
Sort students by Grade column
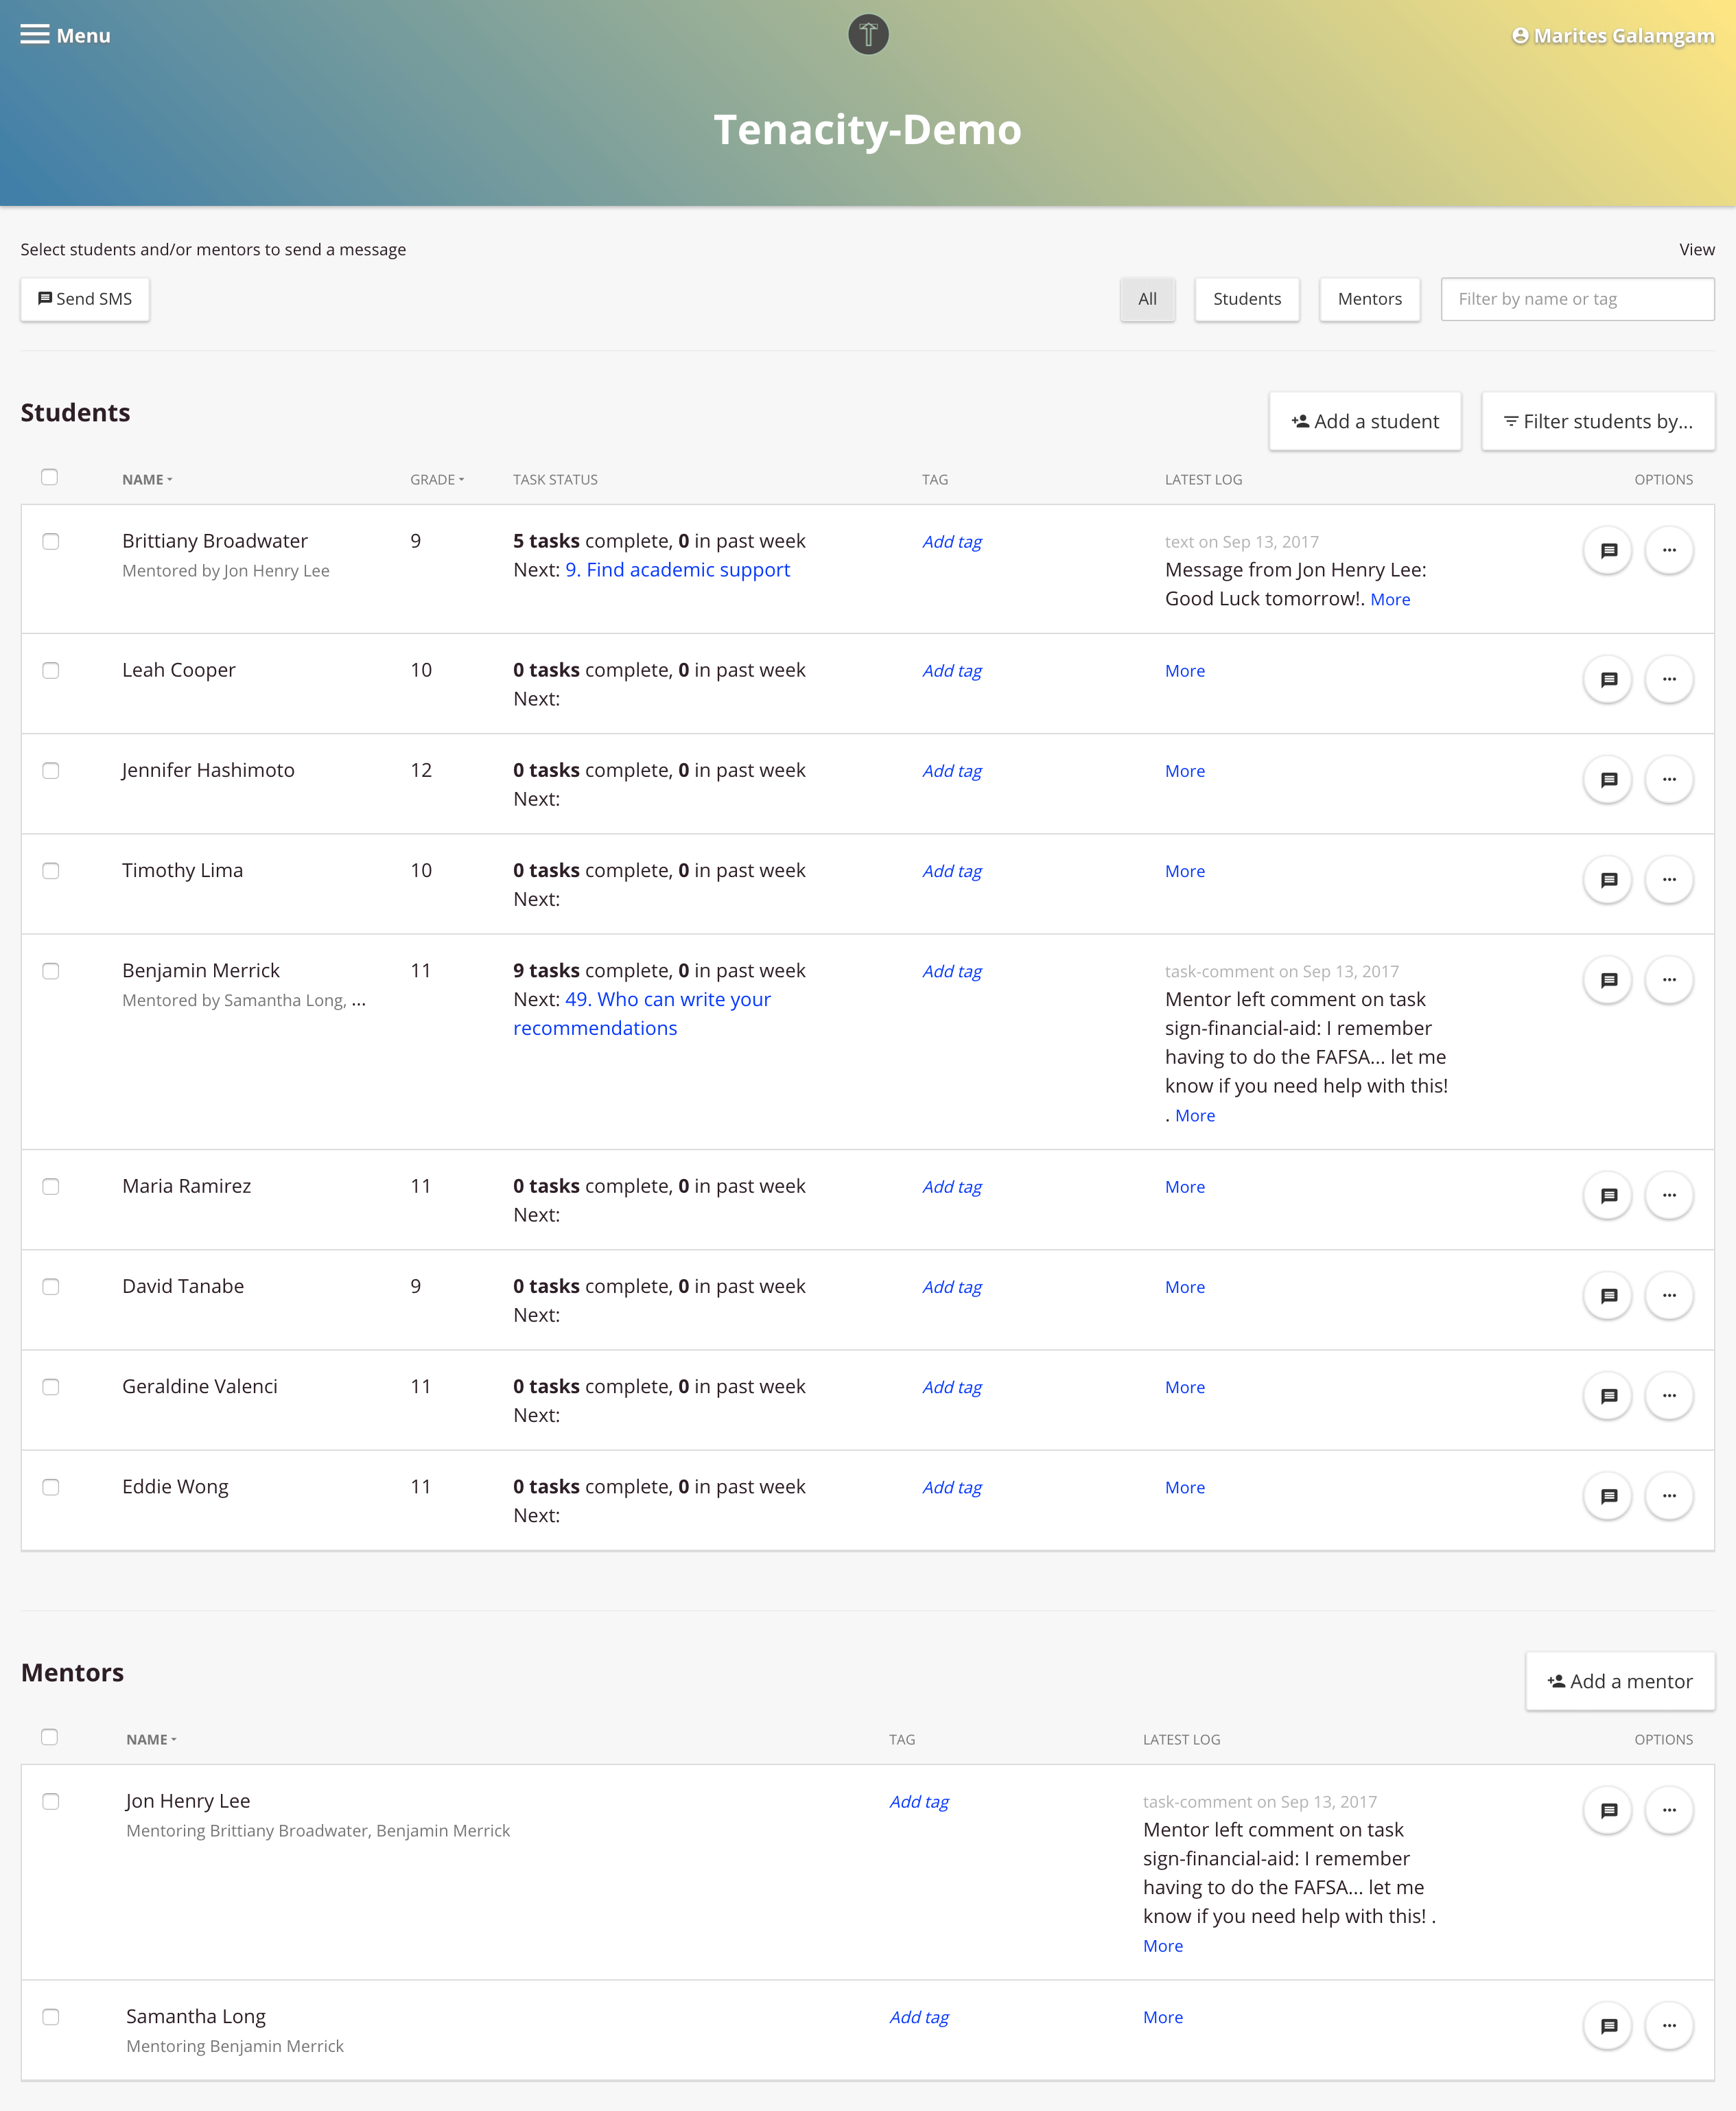pyautogui.click(x=437, y=480)
